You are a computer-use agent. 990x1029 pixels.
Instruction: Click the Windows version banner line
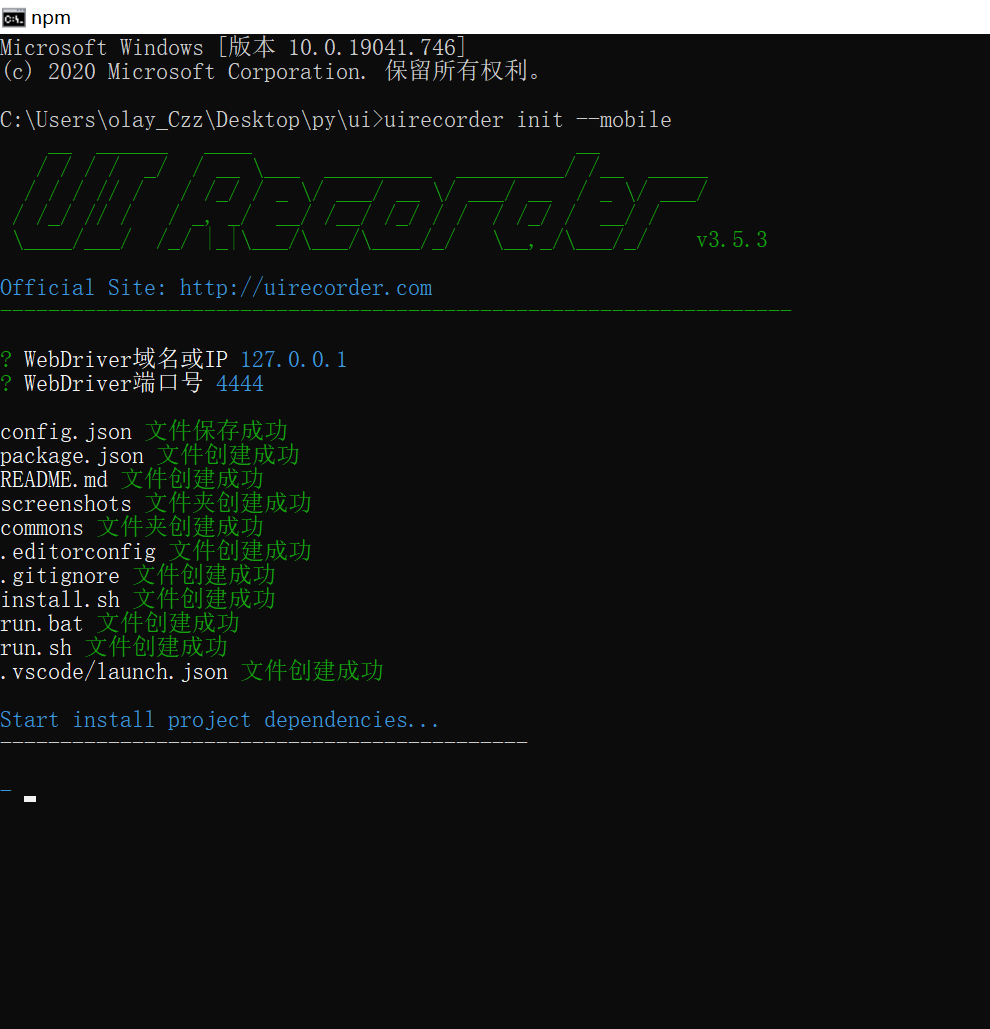[x=230, y=46]
